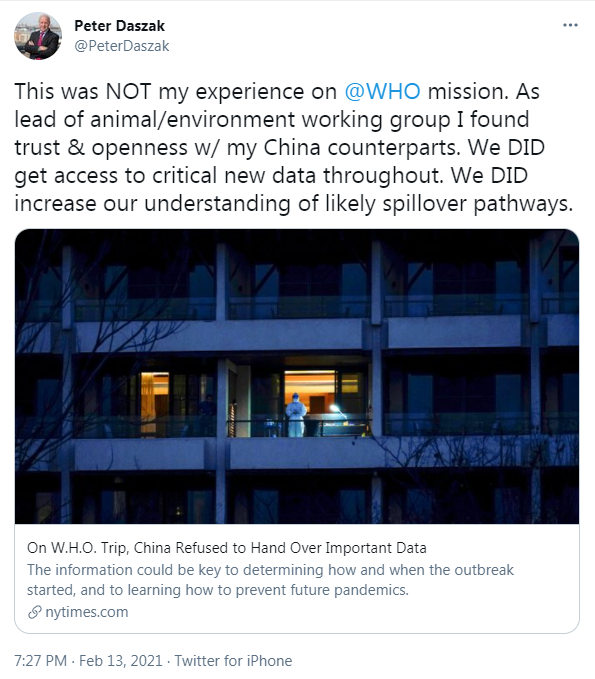Visit the nytimes.com source link

pos(87,612)
